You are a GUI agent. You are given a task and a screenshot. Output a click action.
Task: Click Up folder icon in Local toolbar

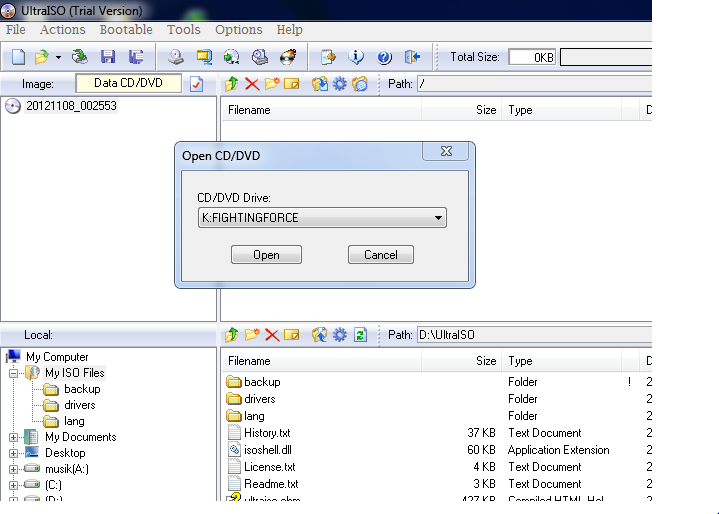click(232, 335)
